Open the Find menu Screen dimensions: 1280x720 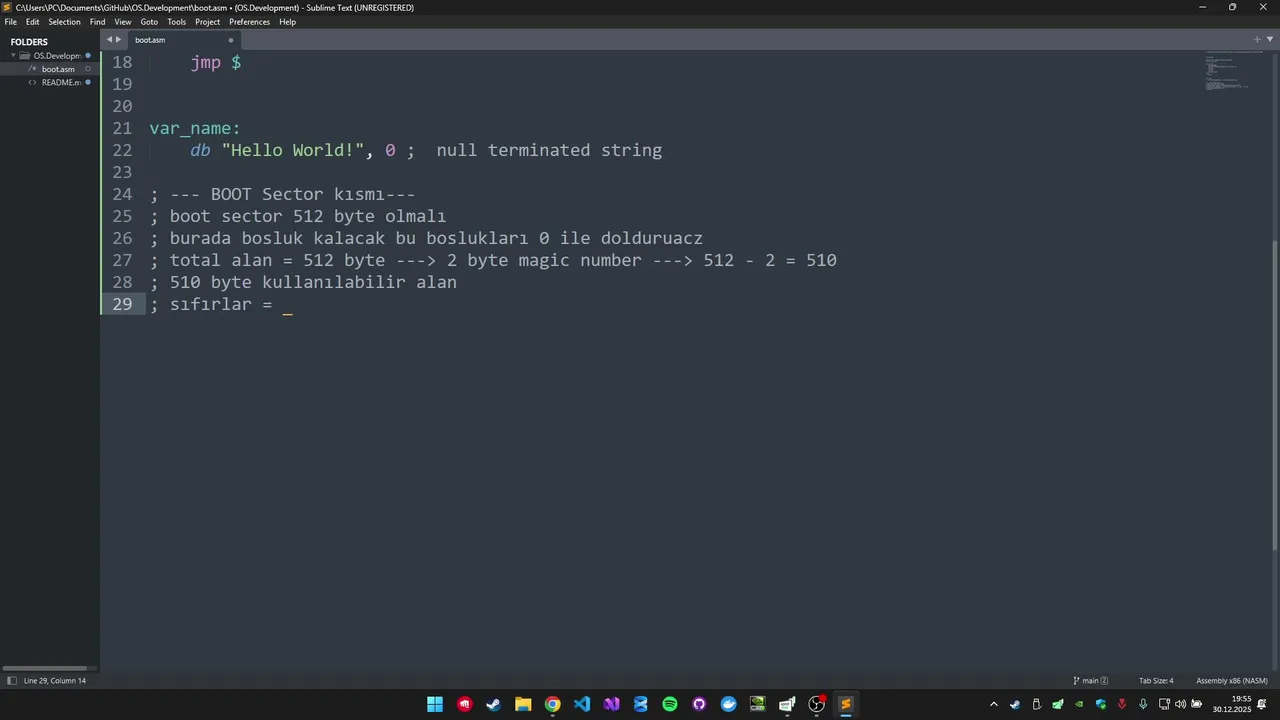tap(97, 22)
